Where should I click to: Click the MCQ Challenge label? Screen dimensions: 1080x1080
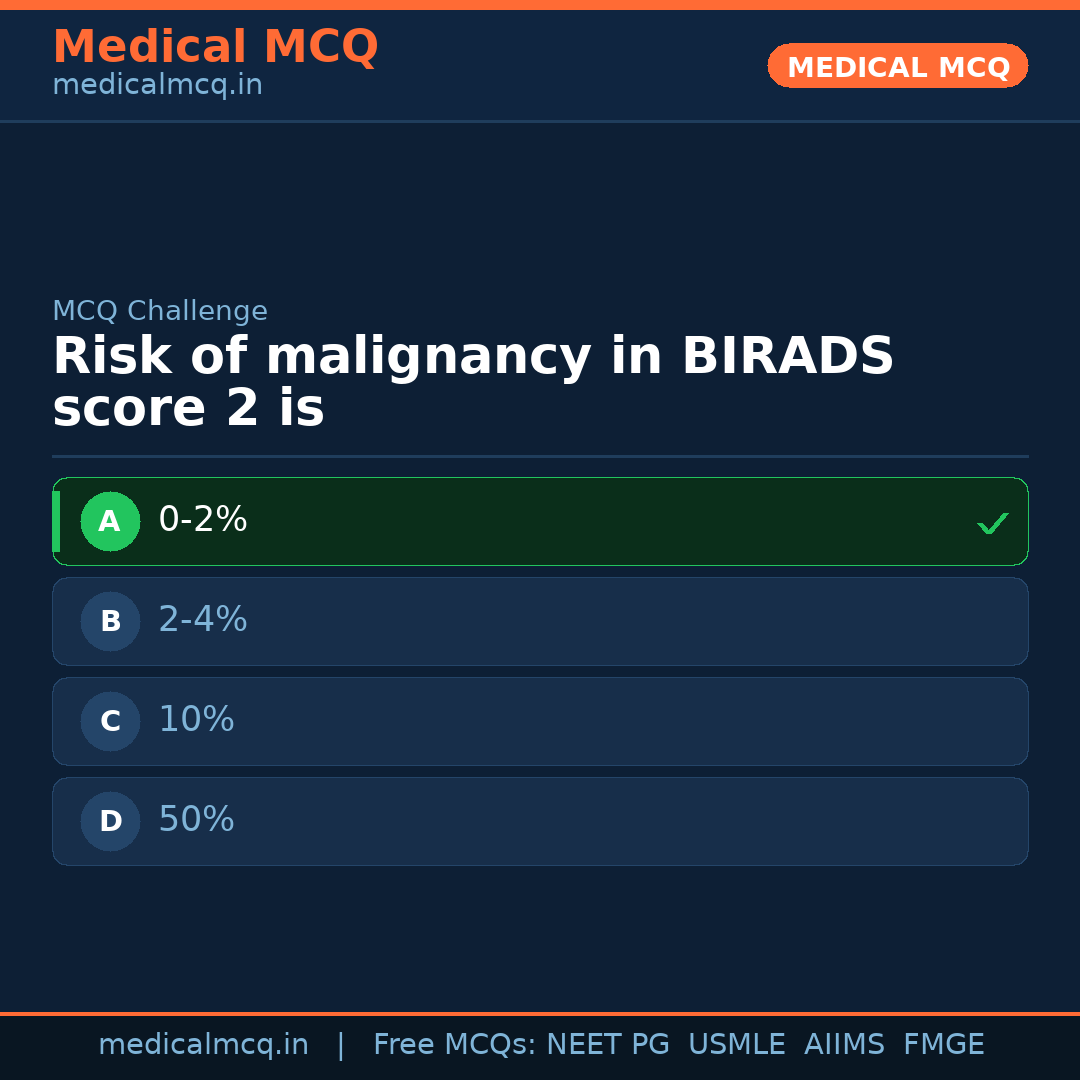coord(160,312)
